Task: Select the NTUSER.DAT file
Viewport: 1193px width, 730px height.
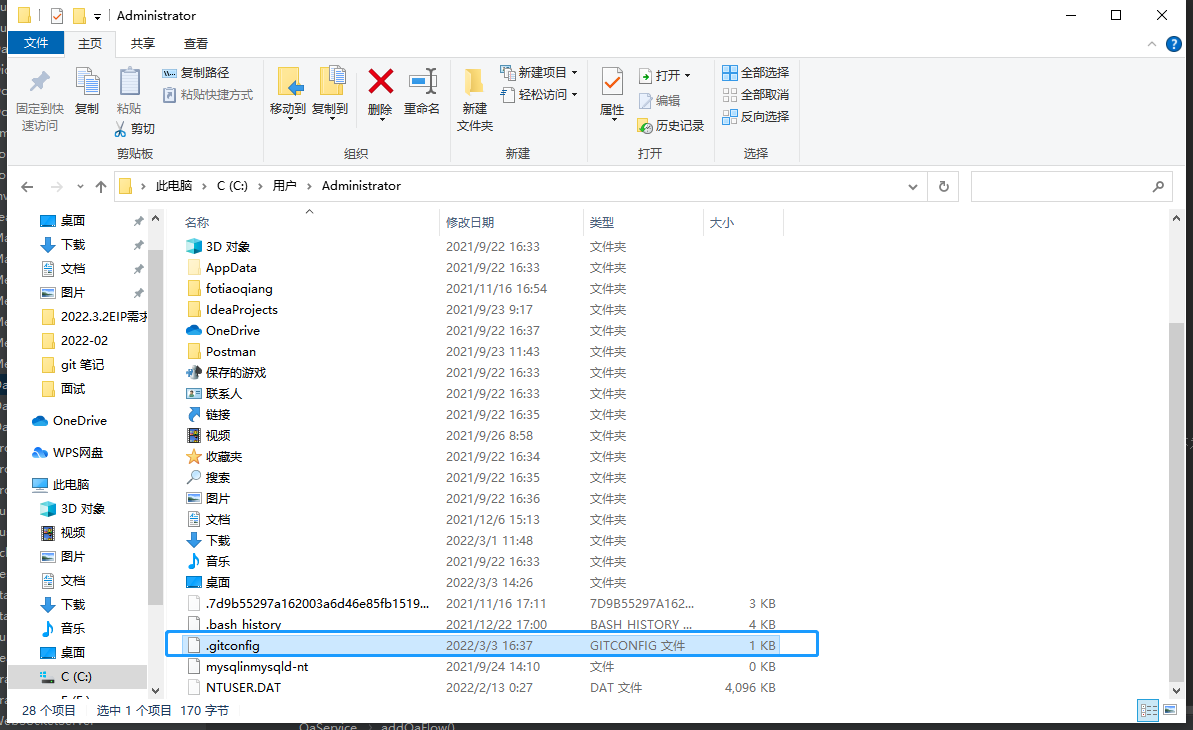Action: tap(243, 687)
